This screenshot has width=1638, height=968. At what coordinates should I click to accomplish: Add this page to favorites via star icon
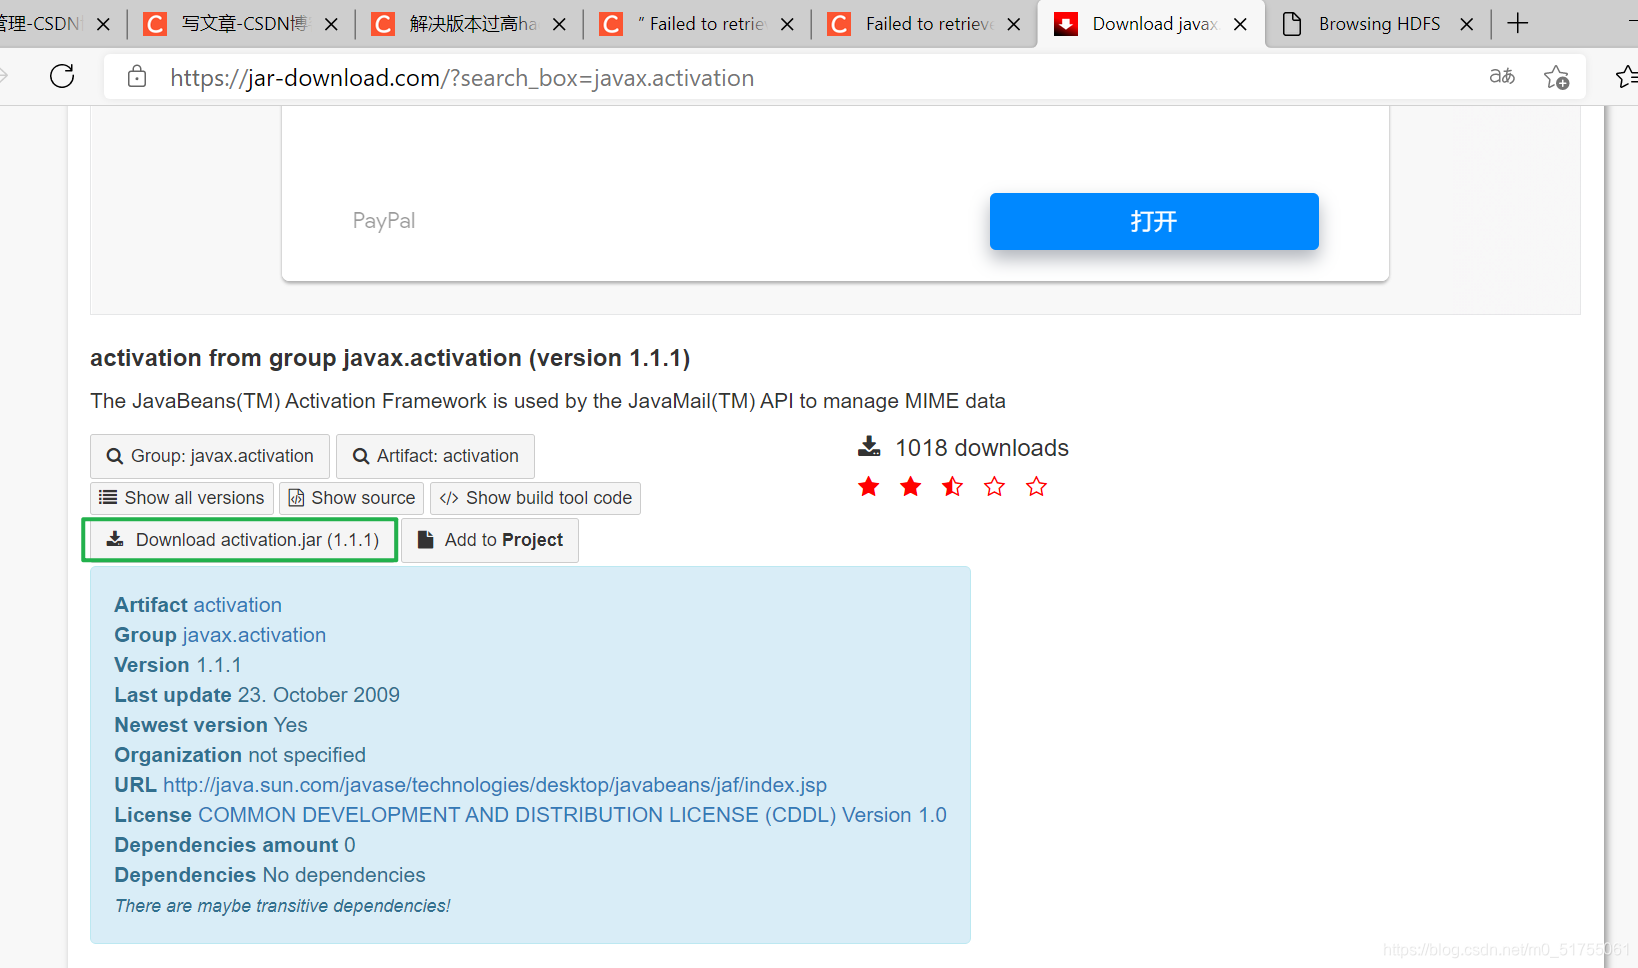click(x=1557, y=76)
